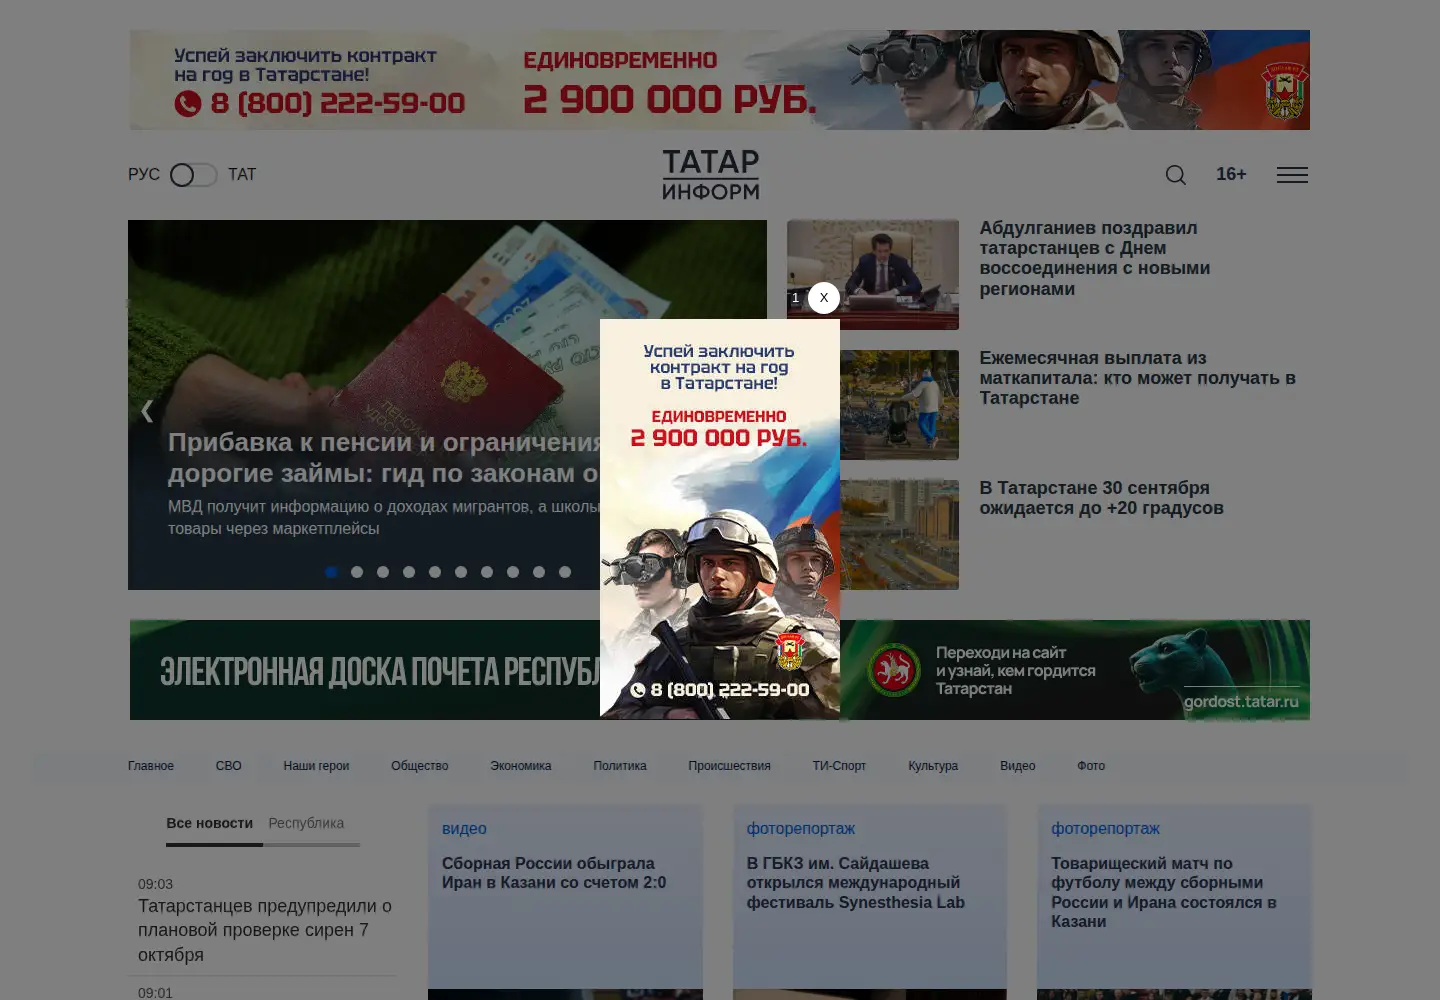Click фоторепортаж label on Synesthesia Lab card

(801, 829)
